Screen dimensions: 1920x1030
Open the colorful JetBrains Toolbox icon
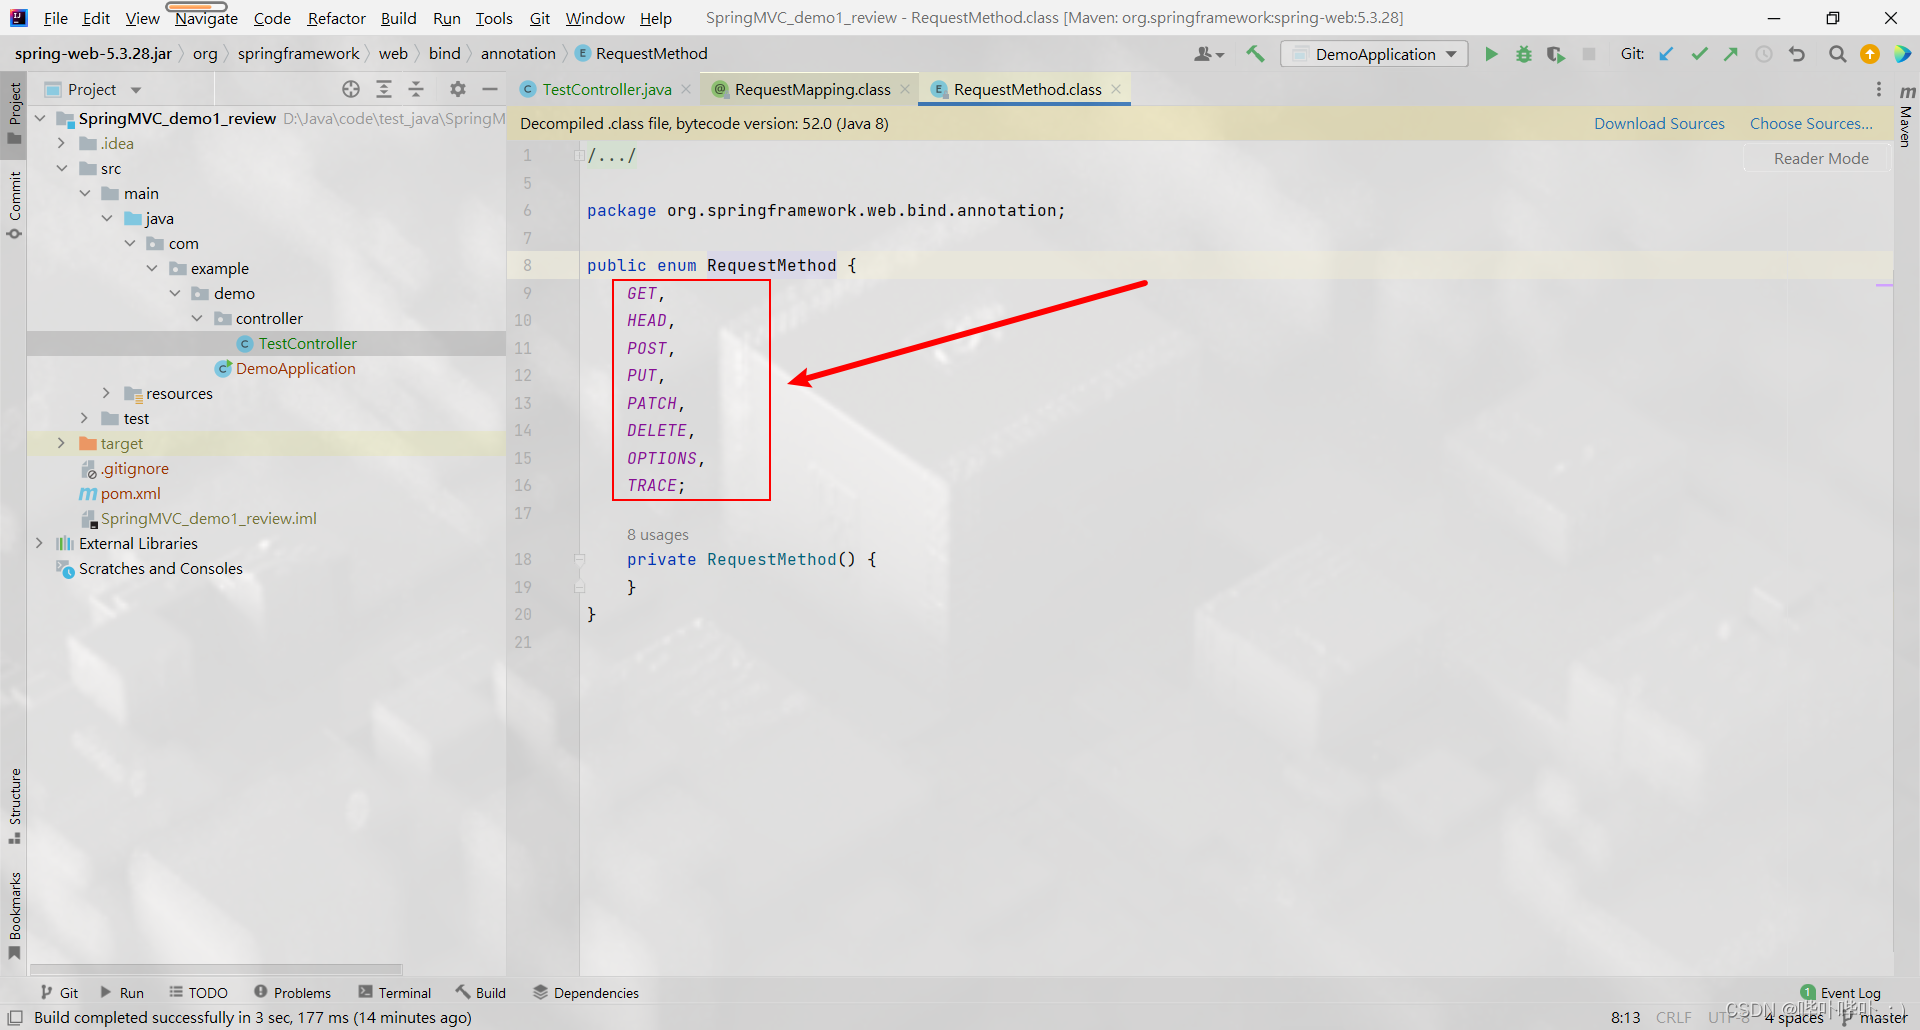[1902, 54]
